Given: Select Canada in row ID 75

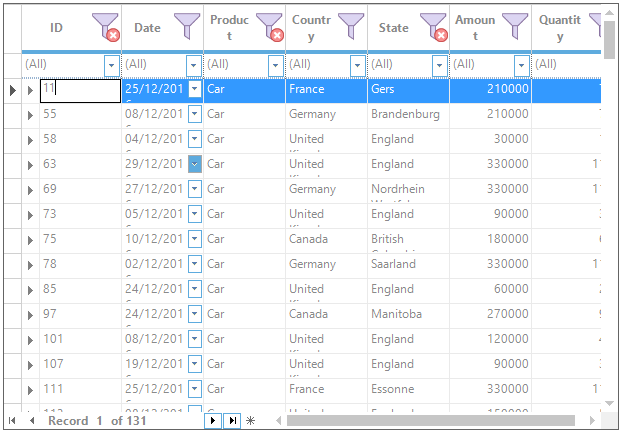Looking at the screenshot, I should (326, 240).
